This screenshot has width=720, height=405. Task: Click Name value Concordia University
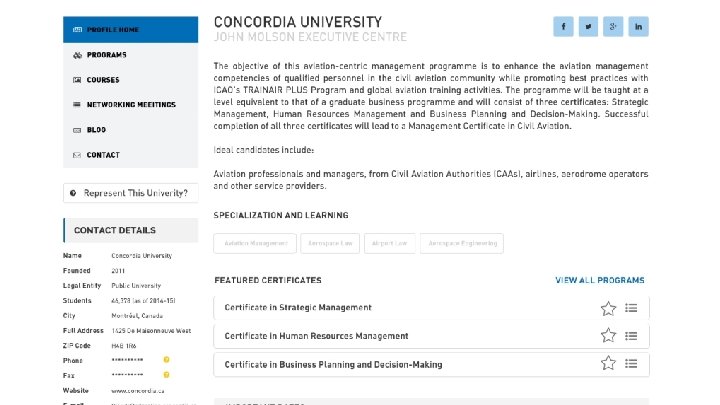pos(141,256)
